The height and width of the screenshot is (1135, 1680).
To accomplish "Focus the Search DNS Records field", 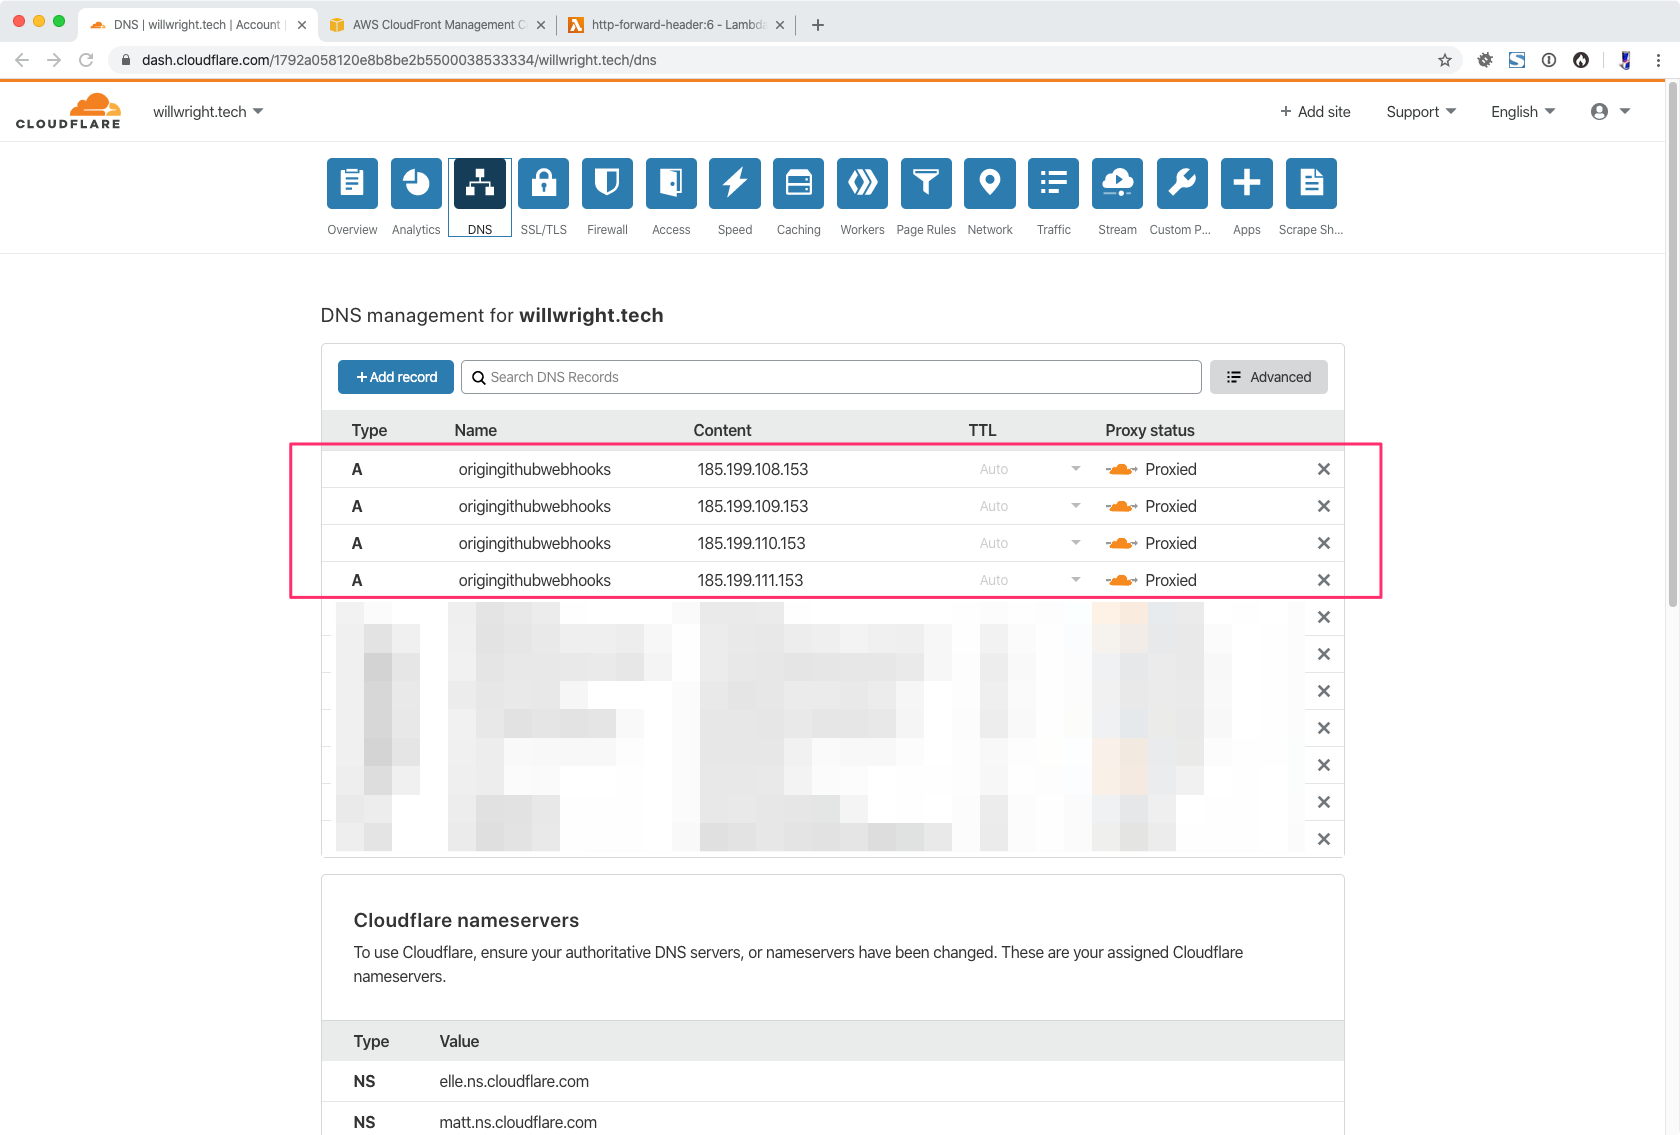I will pos(831,377).
